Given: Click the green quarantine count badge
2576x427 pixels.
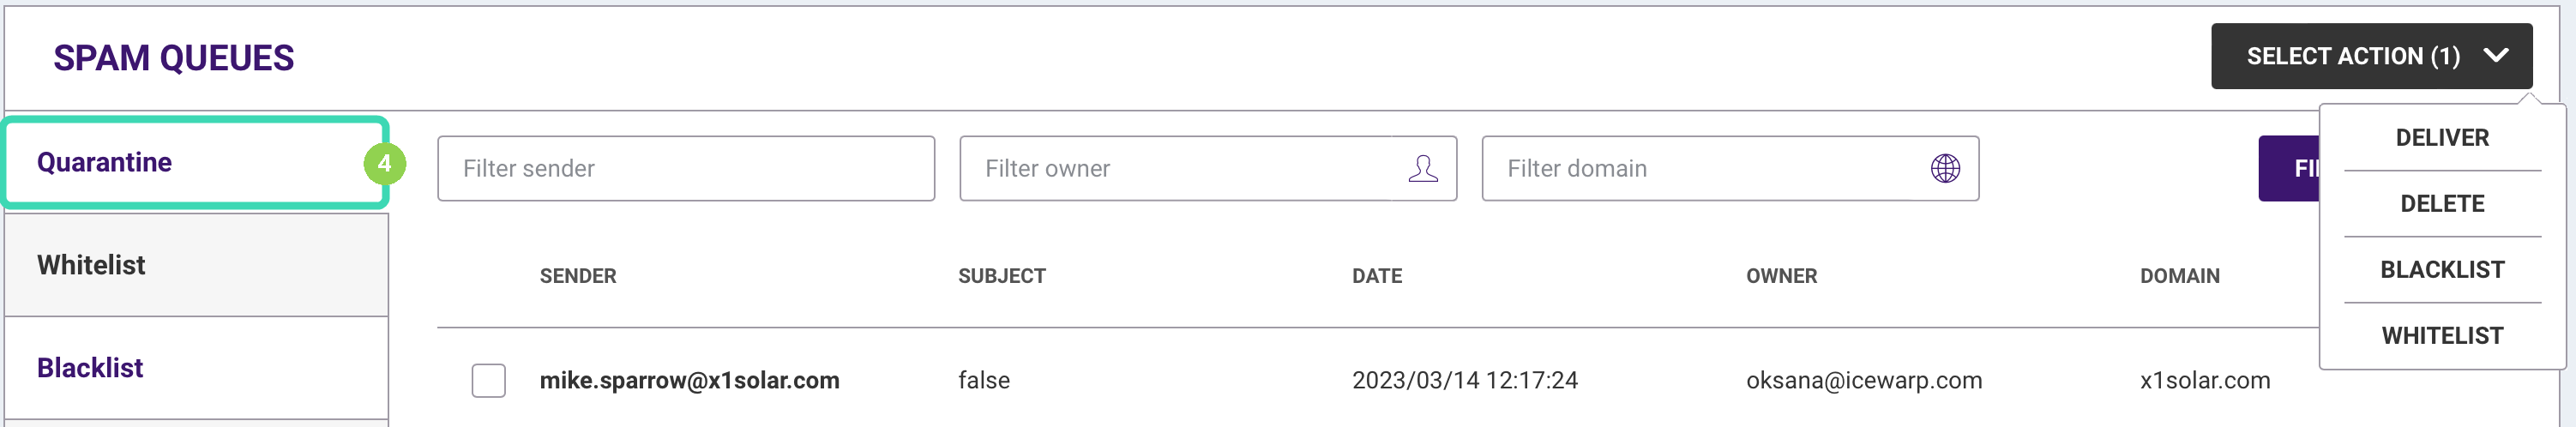Looking at the screenshot, I should coord(384,164).
